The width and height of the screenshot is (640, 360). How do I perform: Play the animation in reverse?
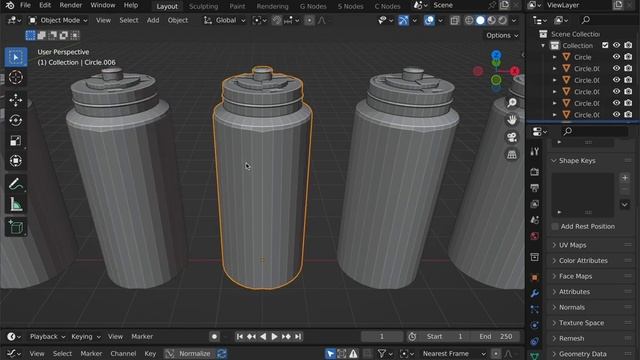click(x=263, y=336)
